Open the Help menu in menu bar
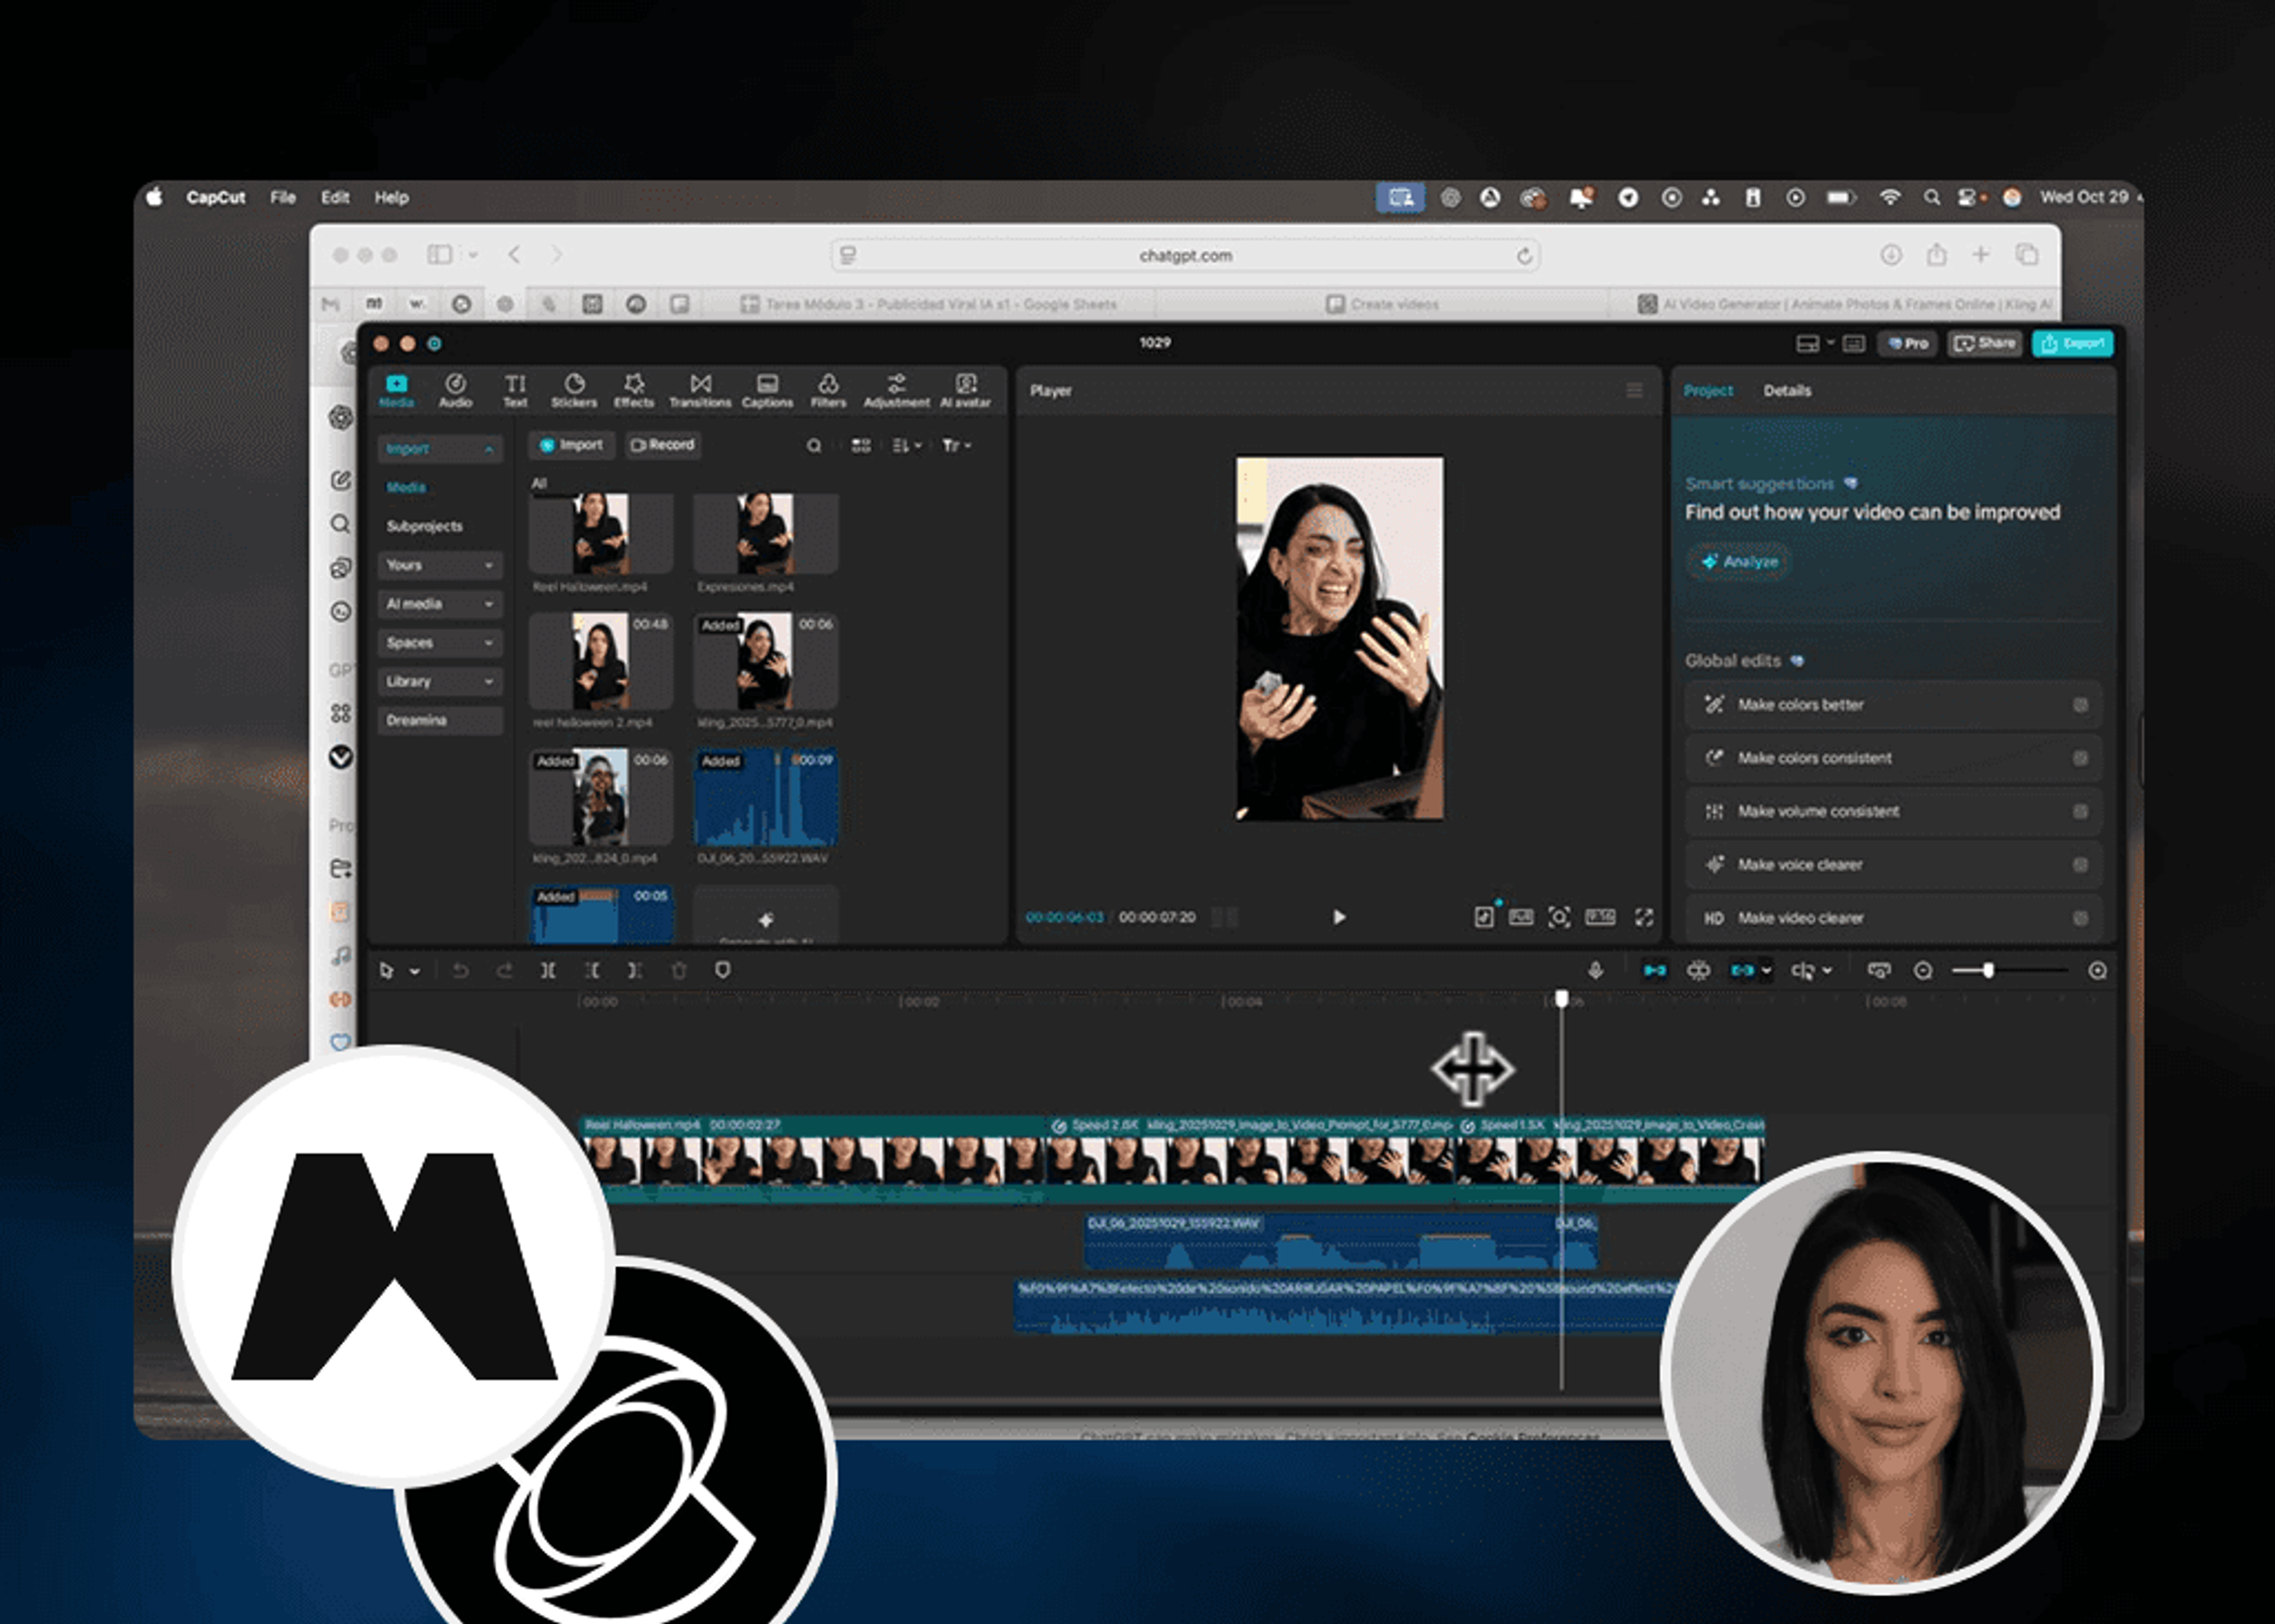 392,197
